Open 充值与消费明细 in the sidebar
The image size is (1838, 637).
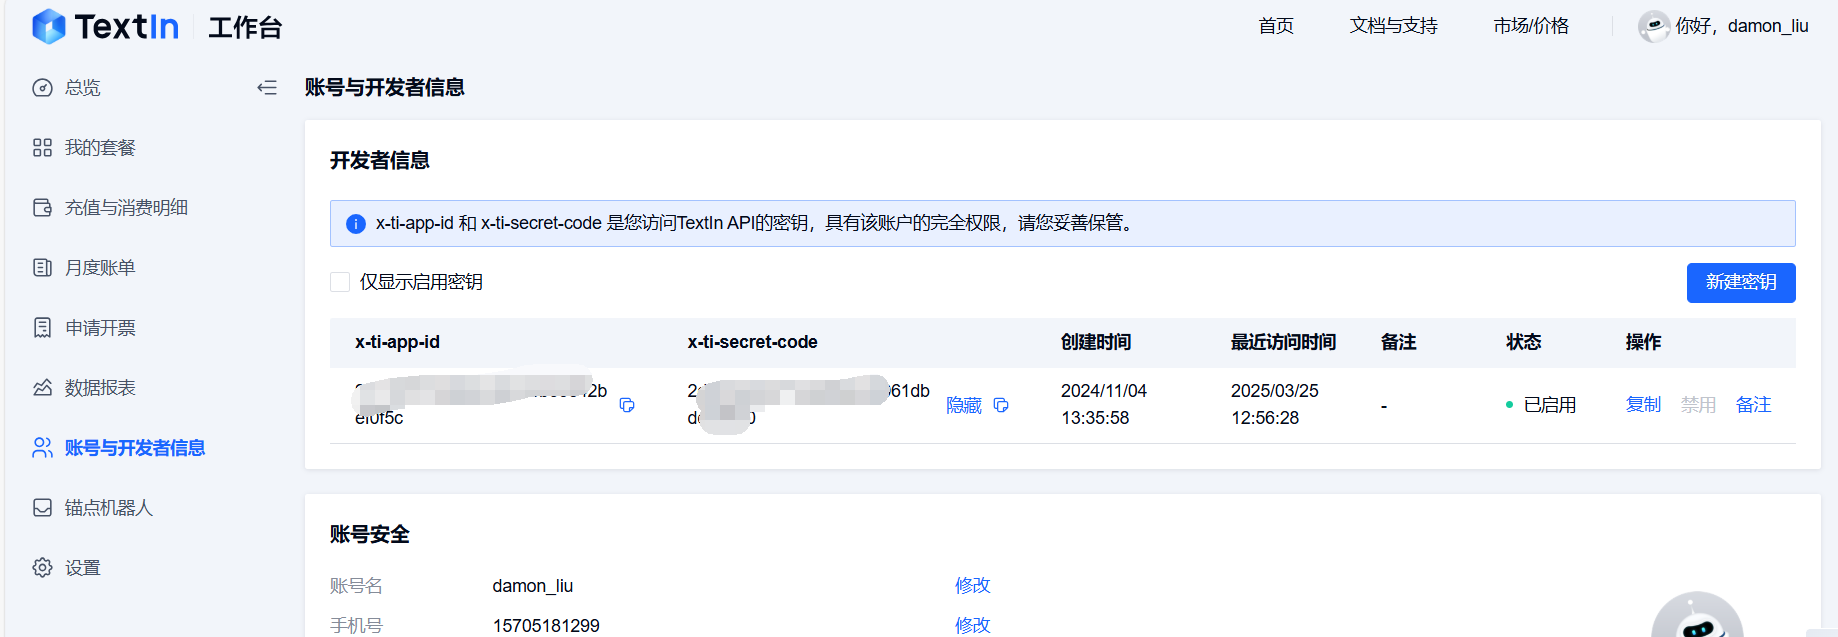[x=127, y=208]
